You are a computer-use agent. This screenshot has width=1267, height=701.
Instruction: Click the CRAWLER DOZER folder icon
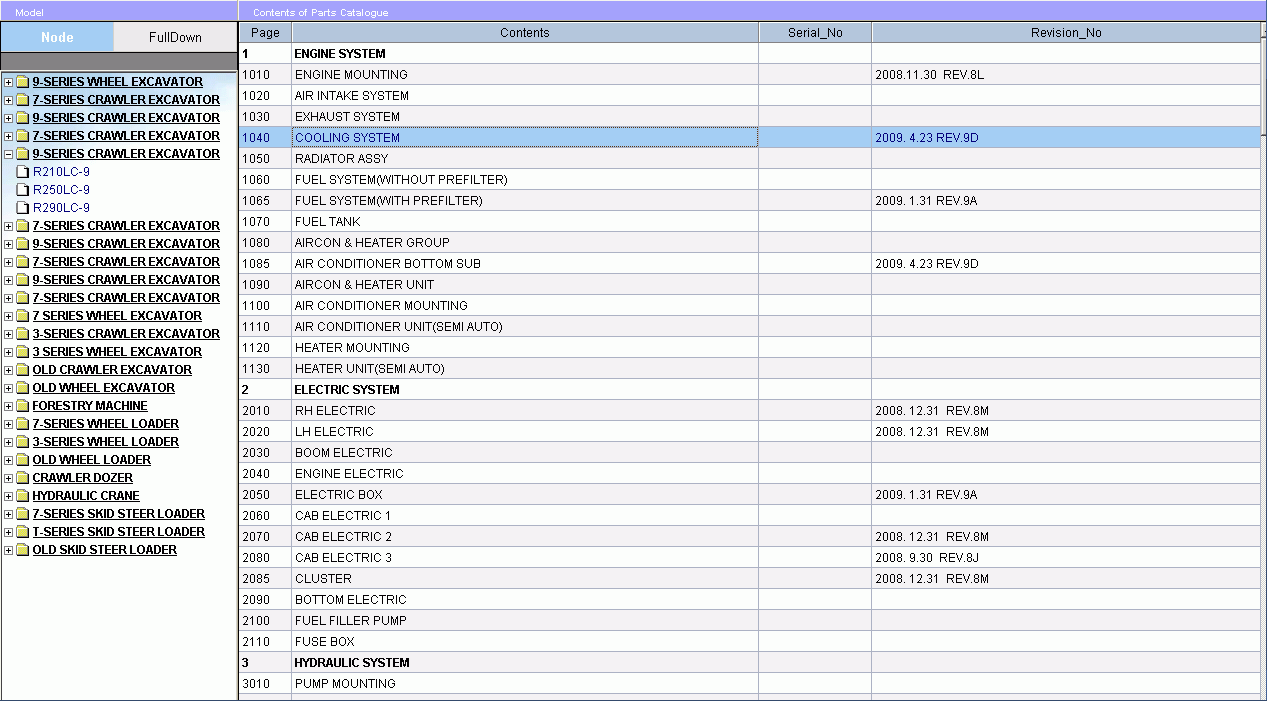(x=22, y=478)
